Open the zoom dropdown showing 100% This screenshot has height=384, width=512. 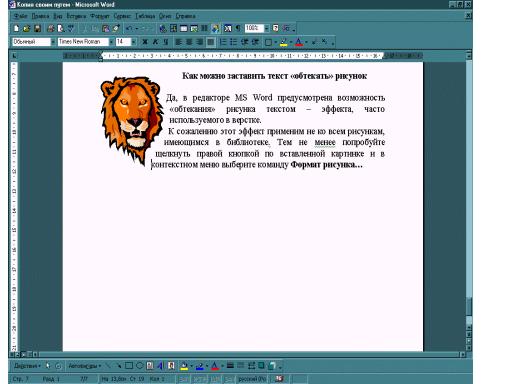pos(266,28)
